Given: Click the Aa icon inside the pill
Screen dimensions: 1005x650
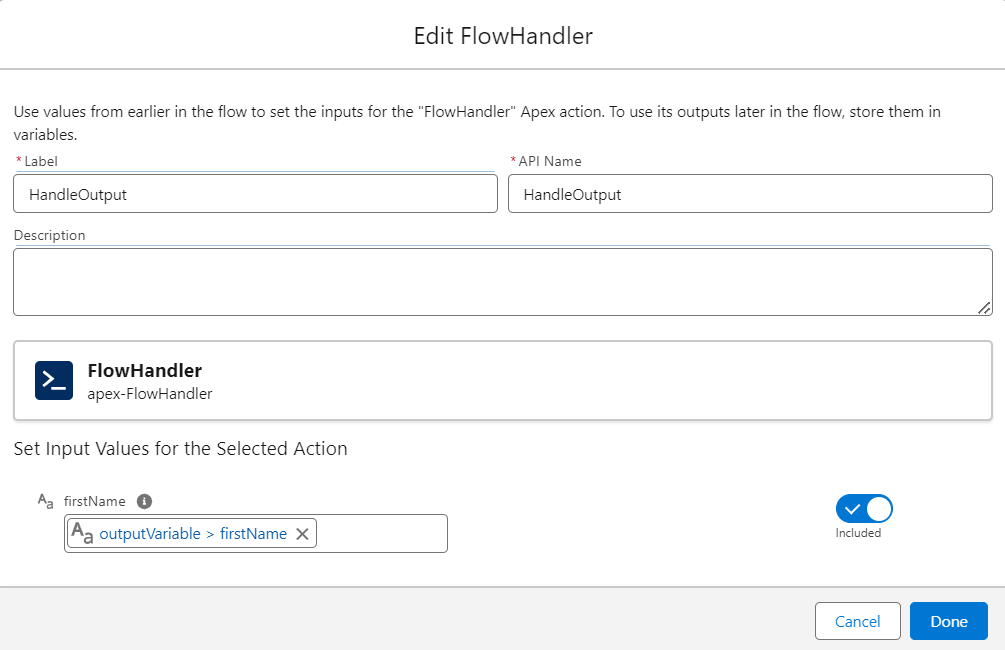Looking at the screenshot, I should 83,534.
